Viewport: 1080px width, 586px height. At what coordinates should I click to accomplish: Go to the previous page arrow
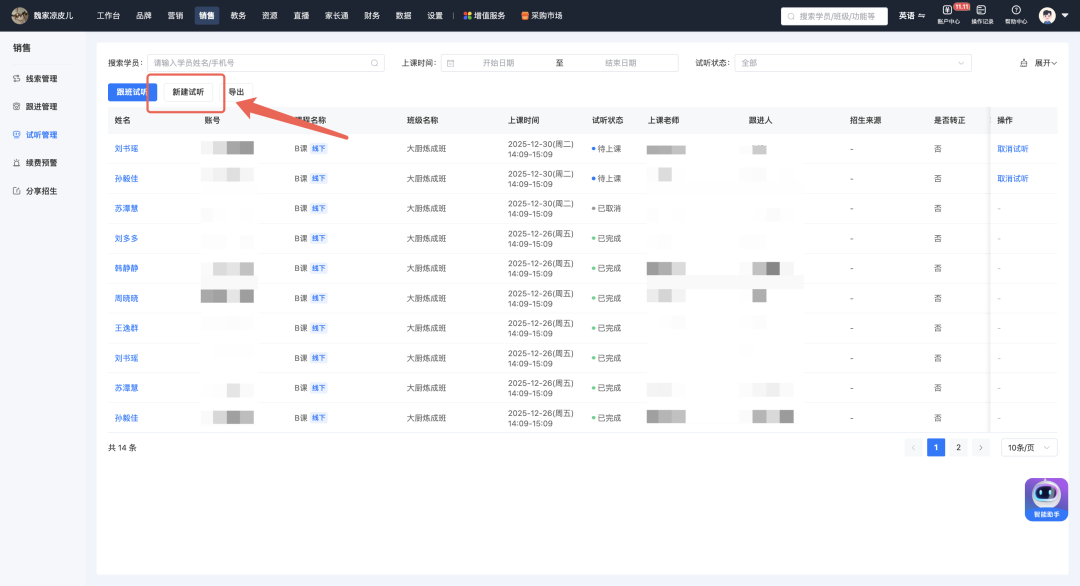point(913,448)
